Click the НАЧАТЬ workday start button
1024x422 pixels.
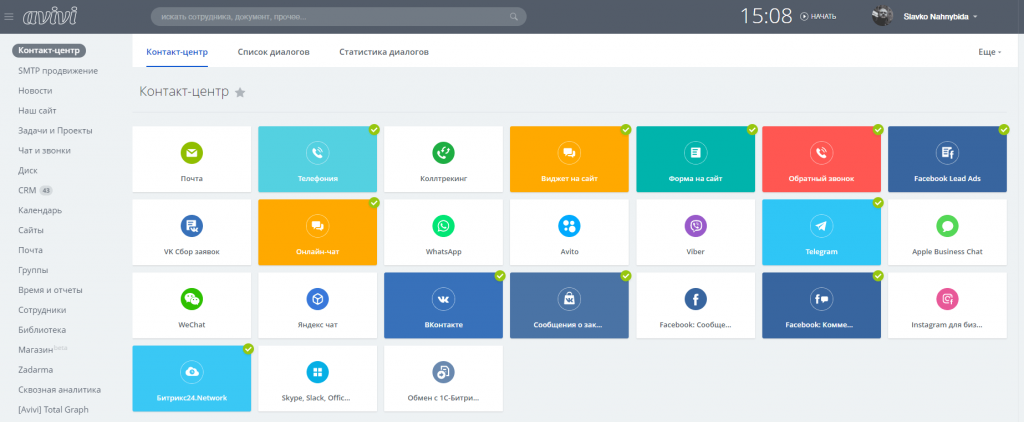click(x=818, y=16)
